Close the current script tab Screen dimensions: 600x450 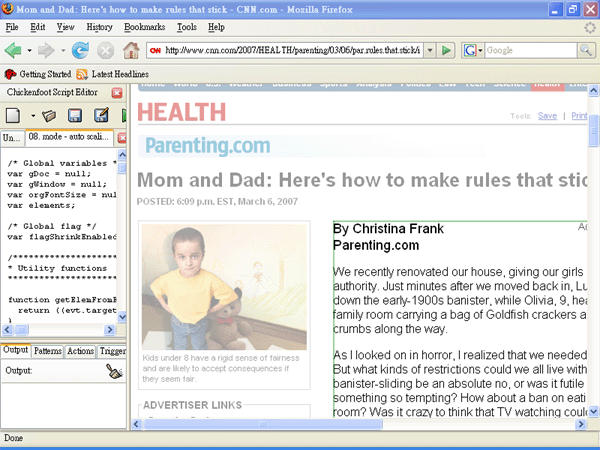click(x=122, y=138)
